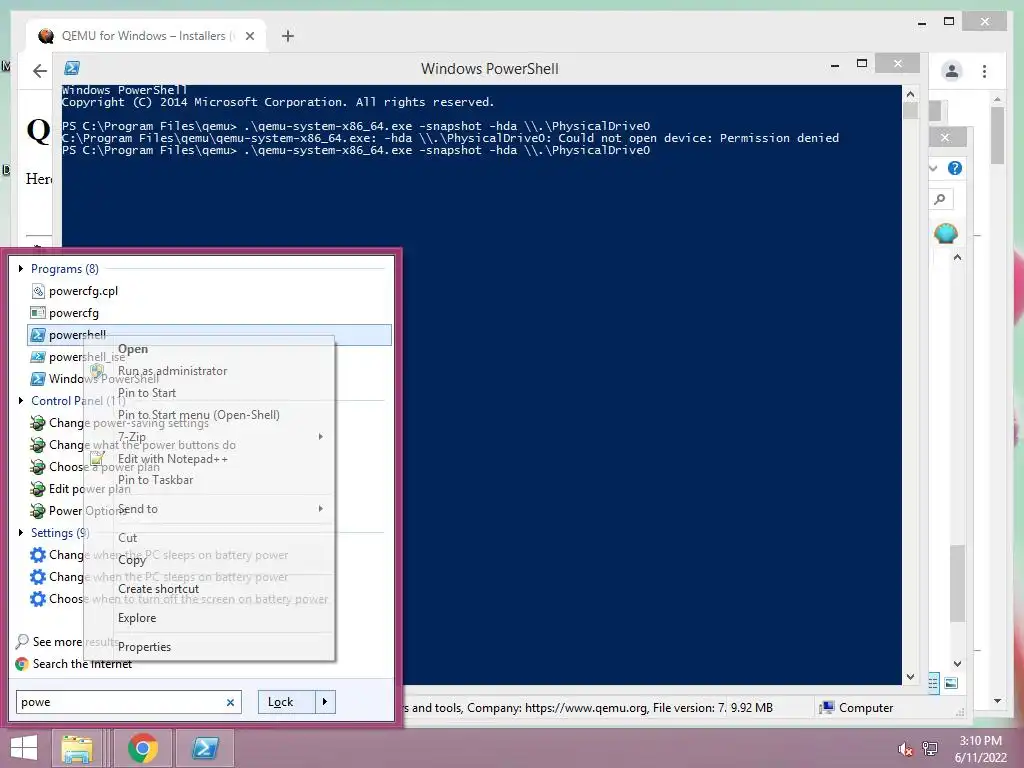Select the powercfg program result
1024x768 pixels.
[73, 313]
